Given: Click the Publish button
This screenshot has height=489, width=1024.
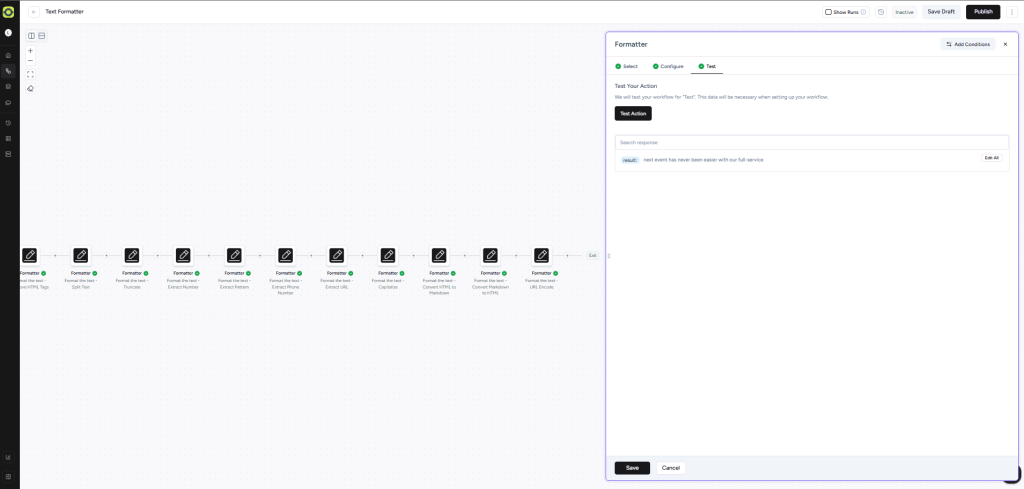Looking at the screenshot, I should (982, 12).
